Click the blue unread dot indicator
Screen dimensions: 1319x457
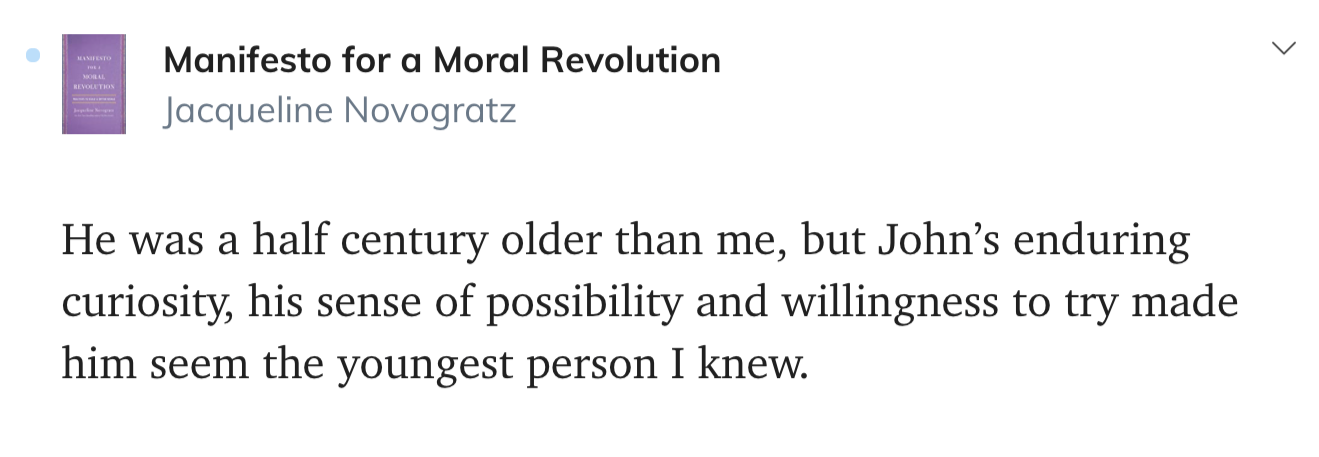pyautogui.click(x=33, y=55)
